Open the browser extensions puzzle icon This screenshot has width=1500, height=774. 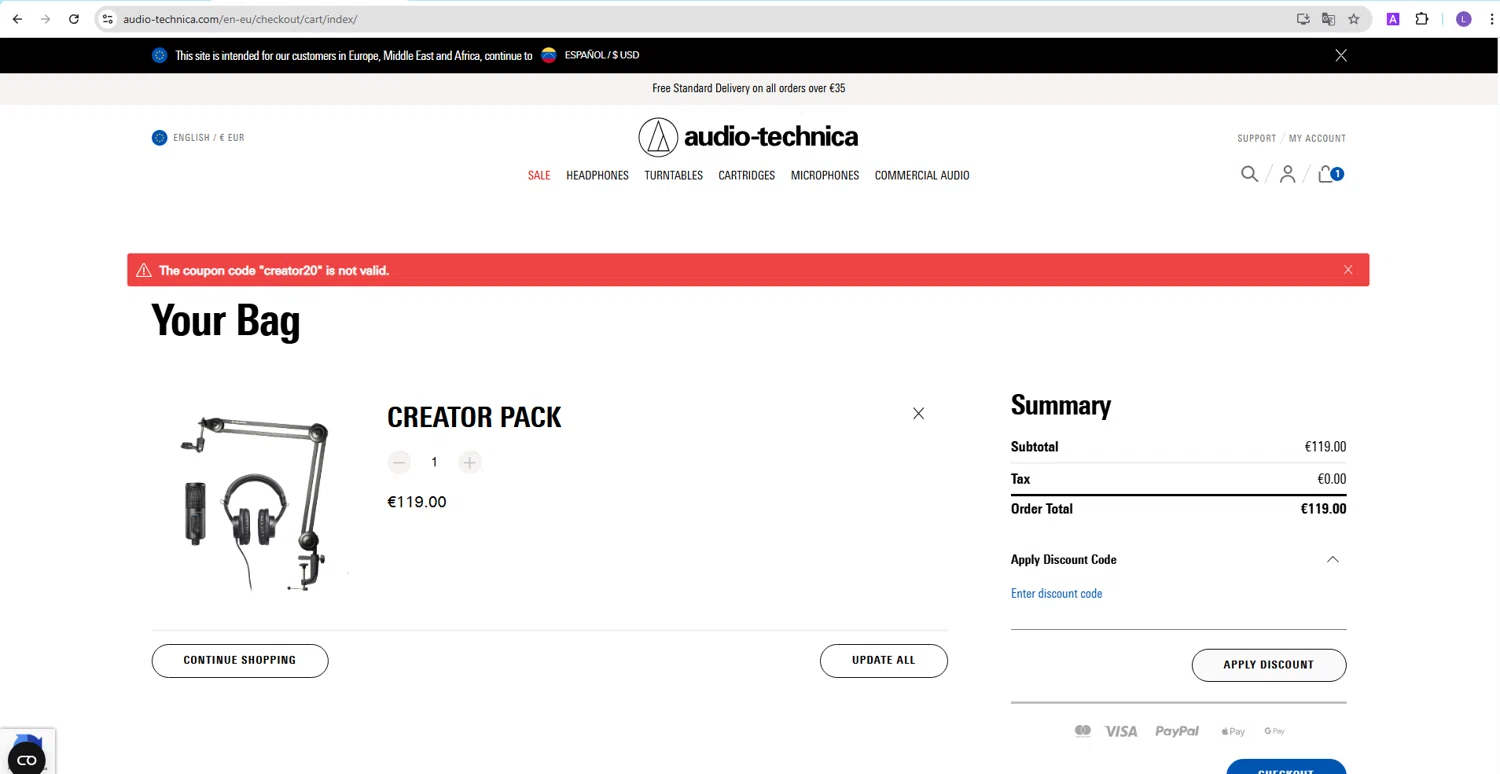1421,19
